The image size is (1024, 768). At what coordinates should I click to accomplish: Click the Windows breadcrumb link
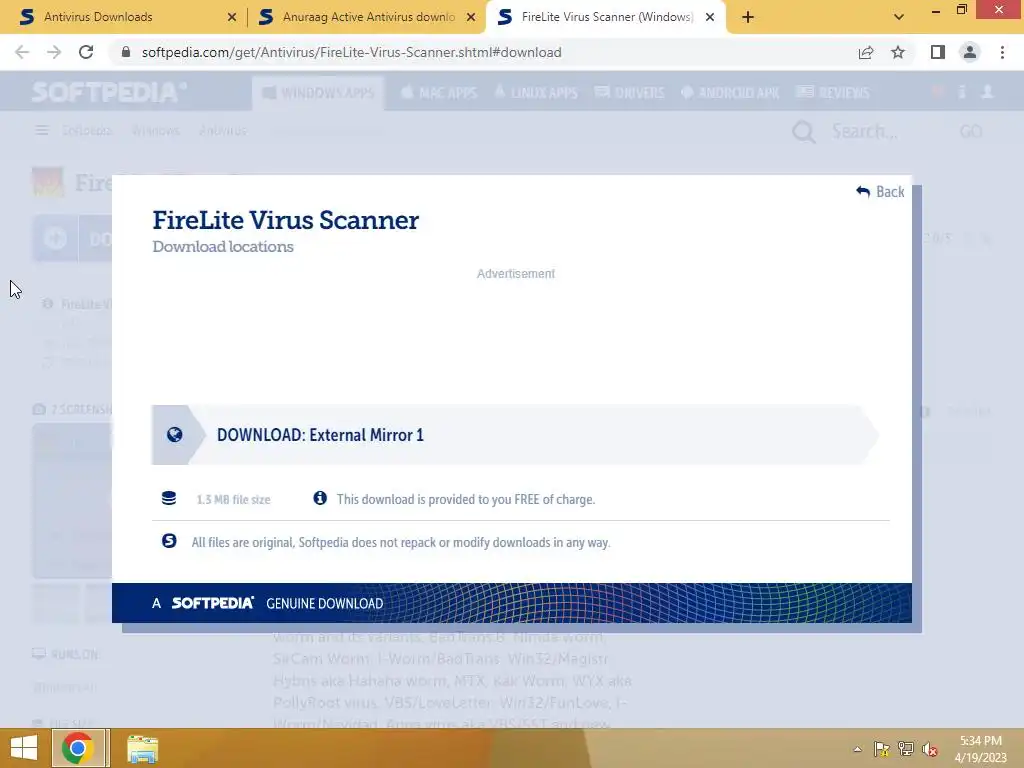click(x=155, y=131)
